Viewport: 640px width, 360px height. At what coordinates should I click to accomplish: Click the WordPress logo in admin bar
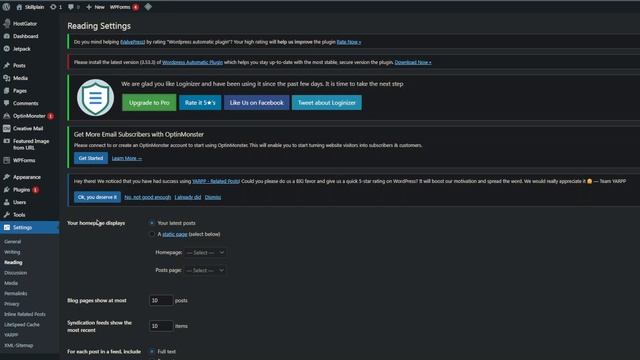pos(6,7)
